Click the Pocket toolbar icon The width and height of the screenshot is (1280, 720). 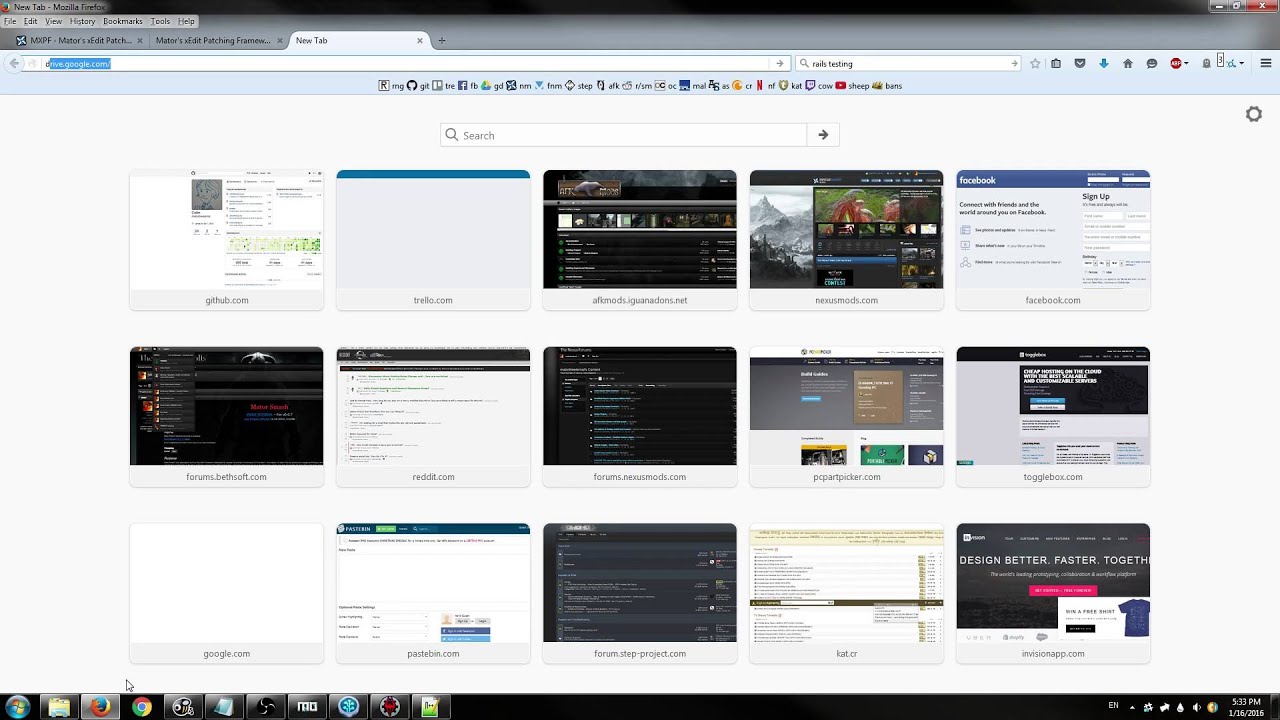coord(1080,63)
